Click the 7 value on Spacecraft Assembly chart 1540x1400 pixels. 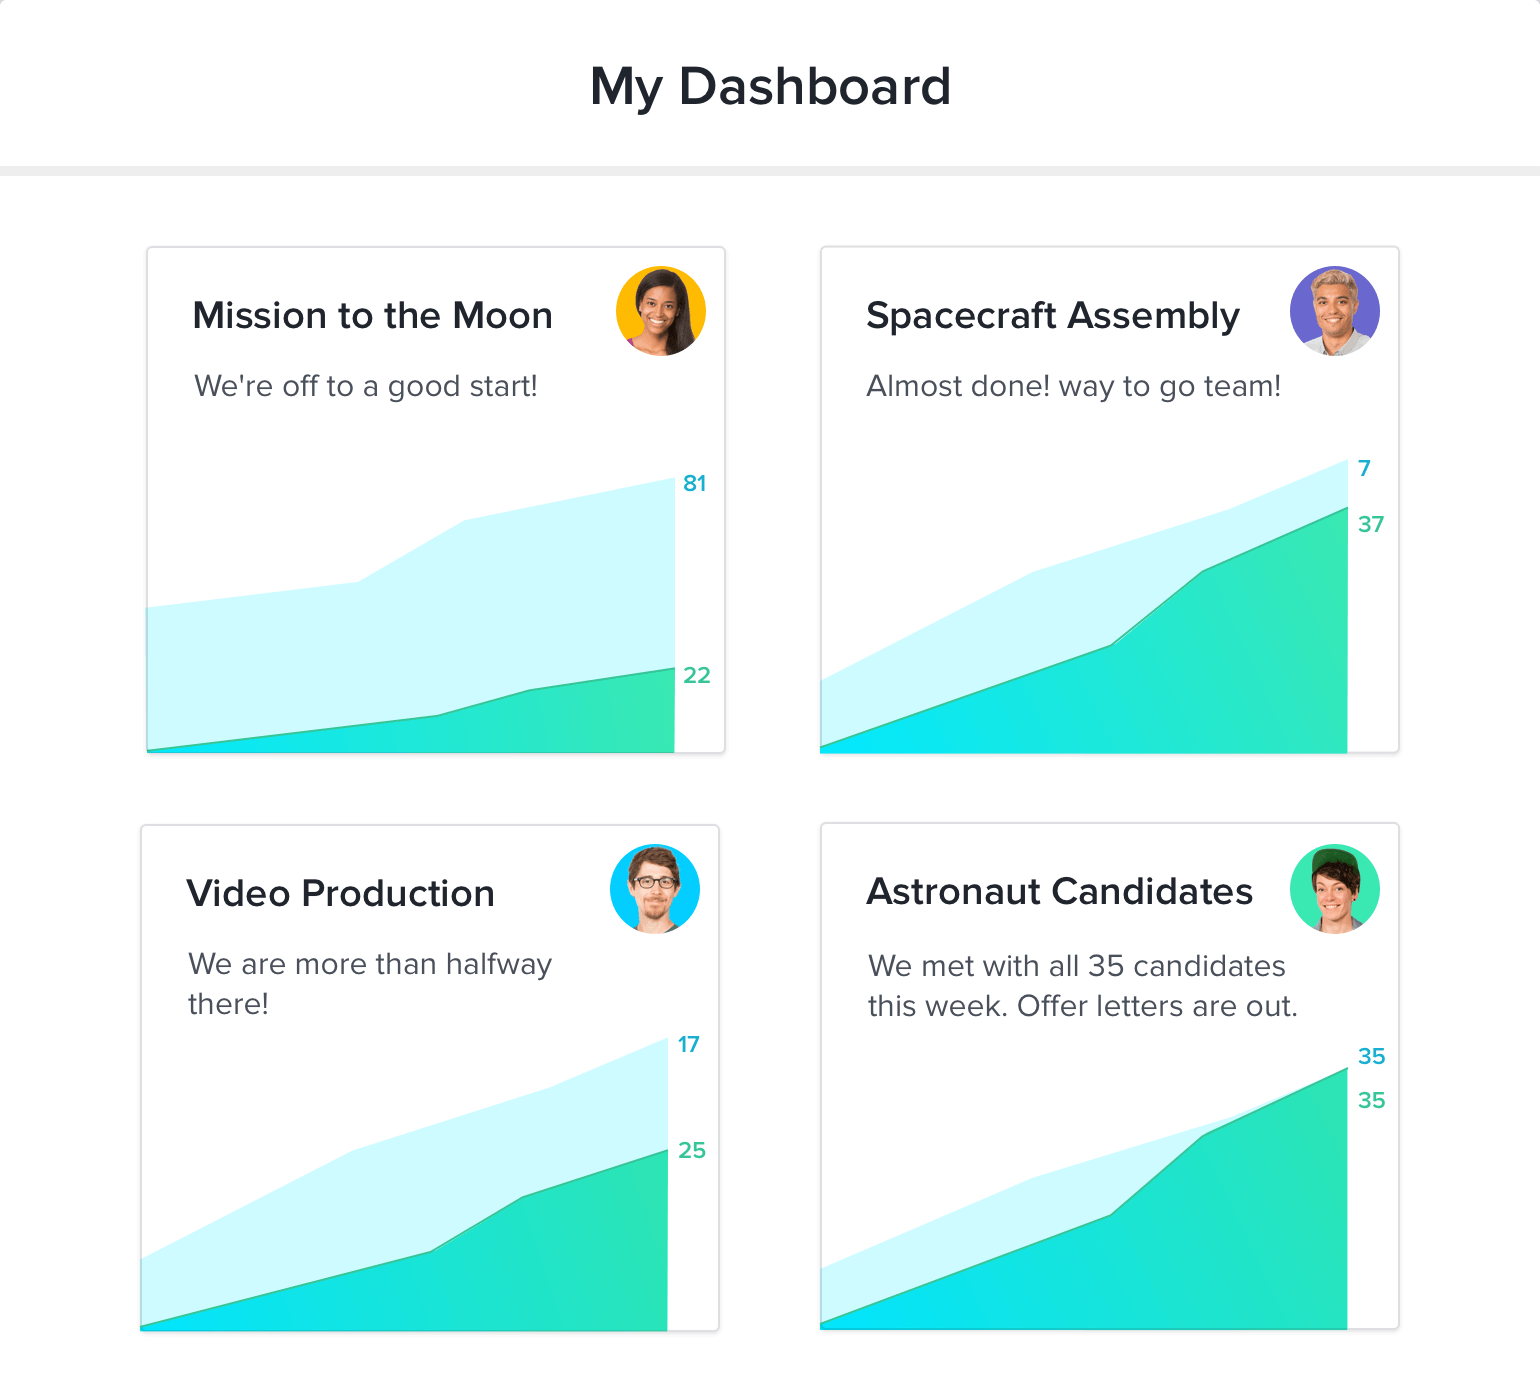click(1364, 469)
